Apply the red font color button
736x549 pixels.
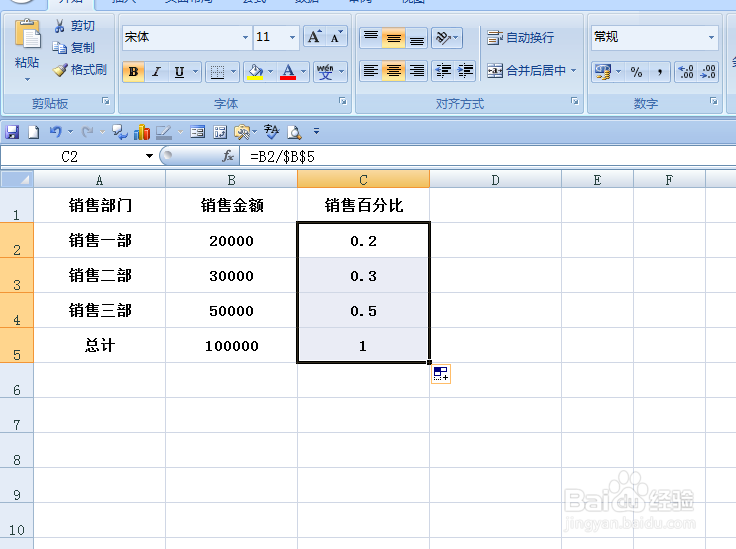click(288, 72)
